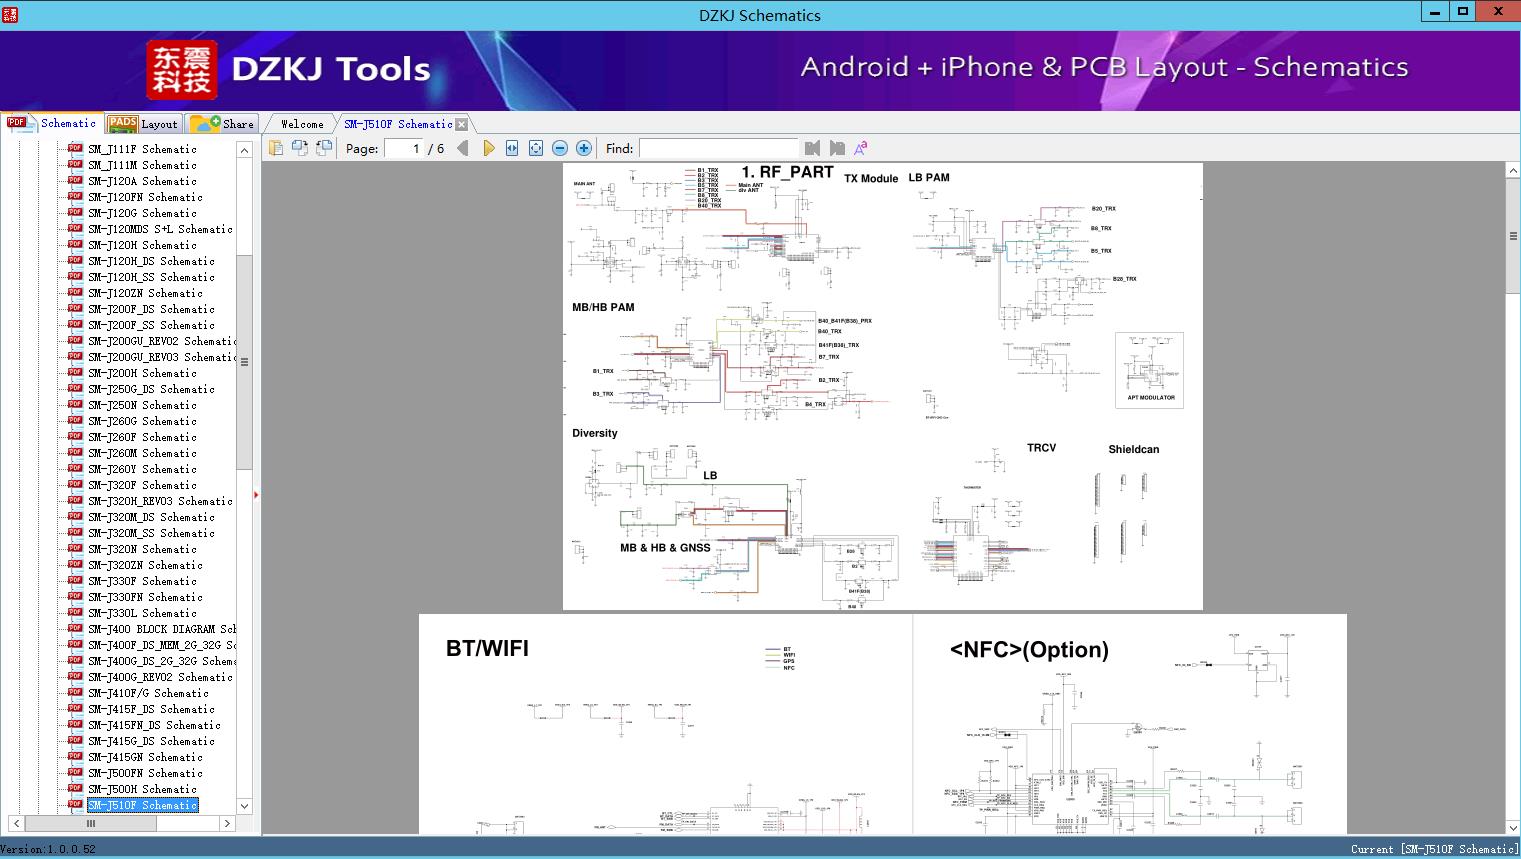Image resolution: width=1521 pixels, height=859 pixels.
Task: Click the PDF icon beside SM-J320ZN Schematic
Action: click(75, 564)
